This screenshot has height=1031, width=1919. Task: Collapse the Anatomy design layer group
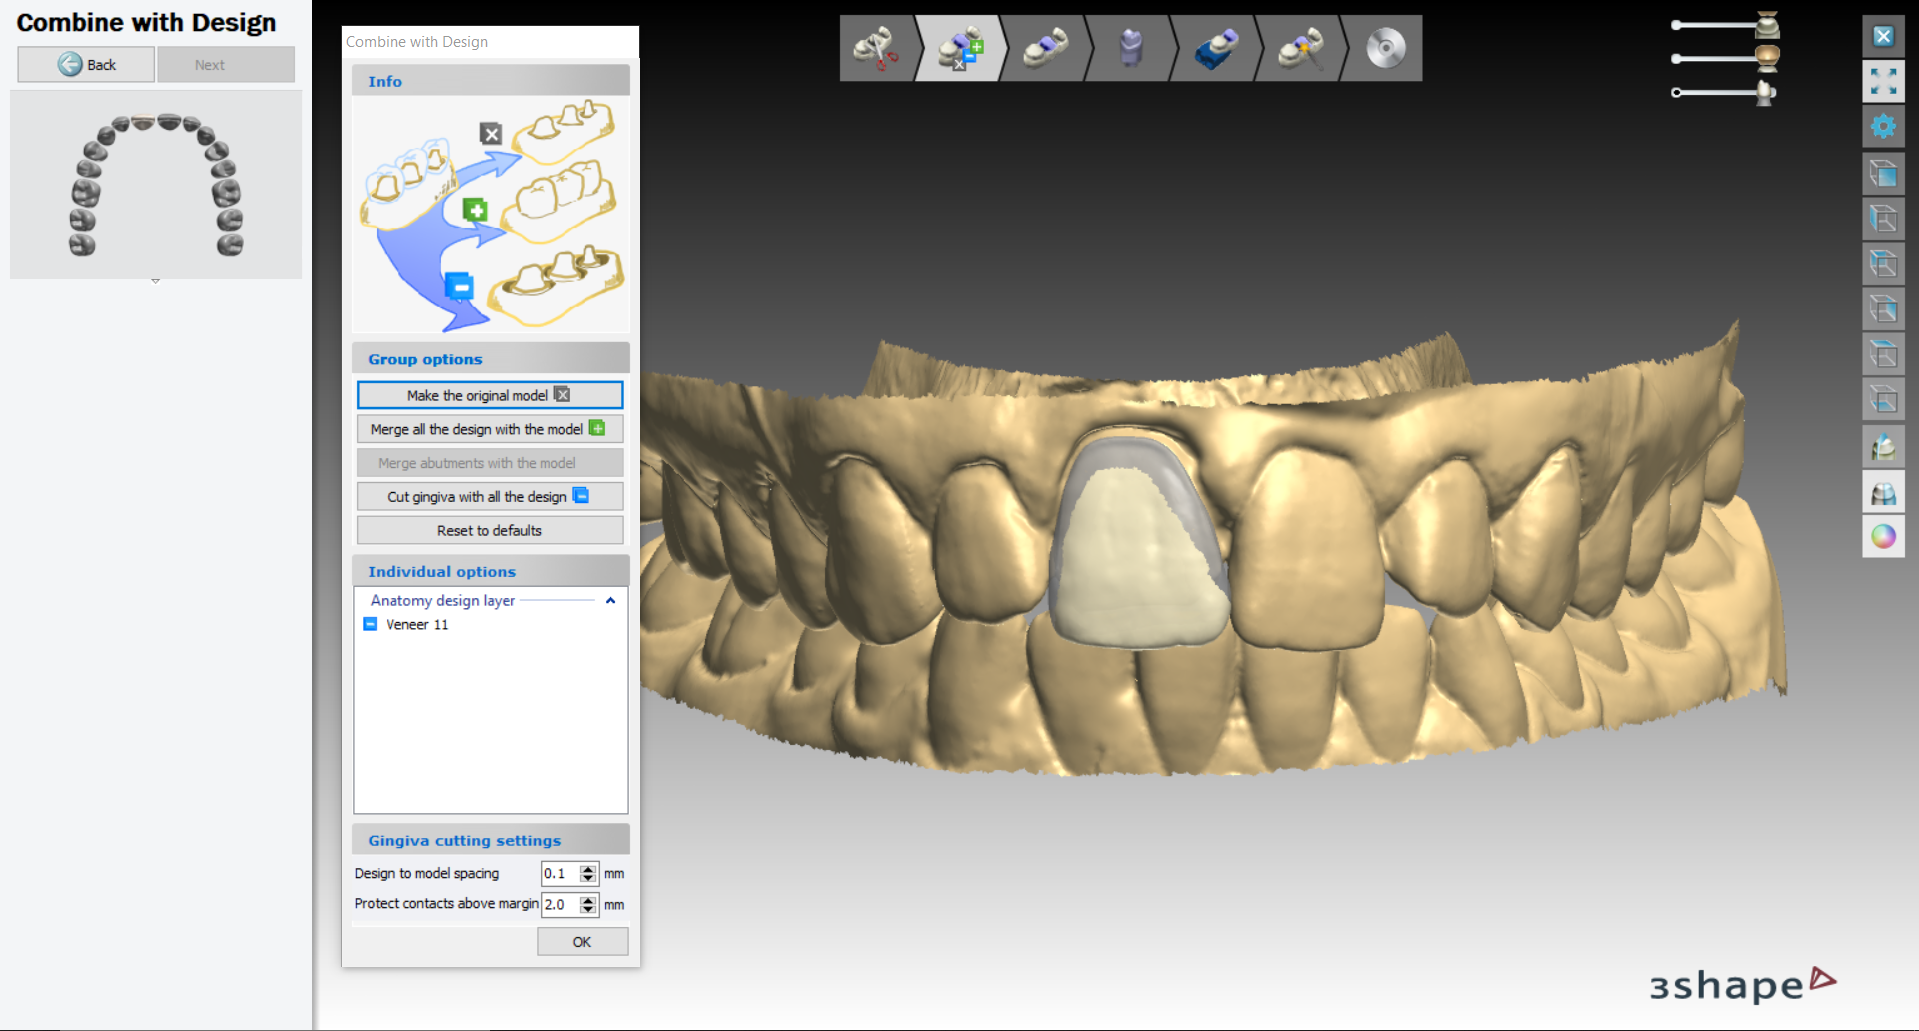coord(610,601)
